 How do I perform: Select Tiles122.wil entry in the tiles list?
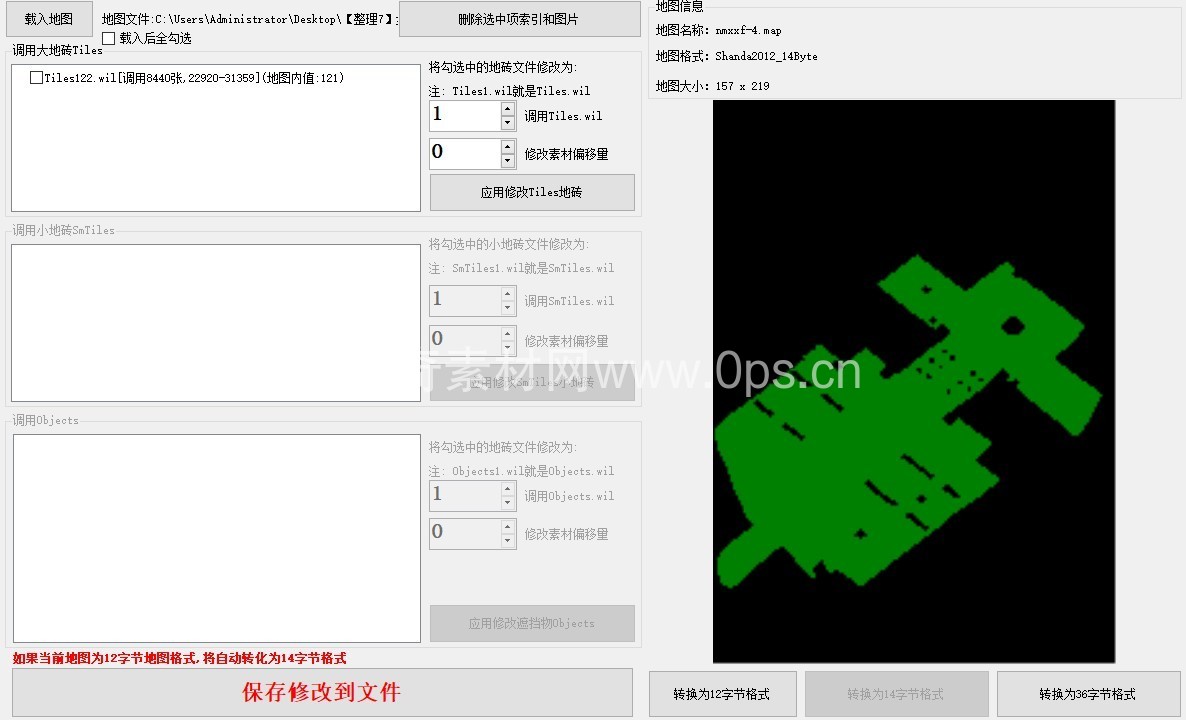click(190, 78)
